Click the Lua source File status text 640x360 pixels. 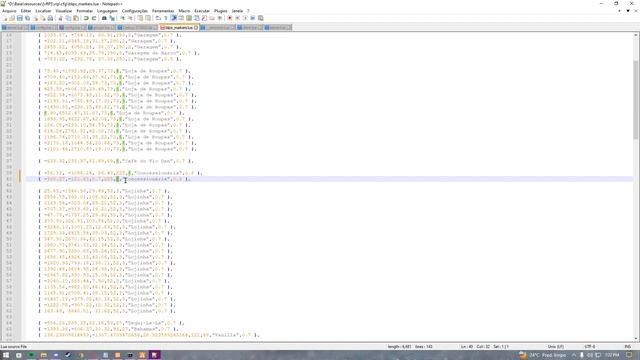14,347
